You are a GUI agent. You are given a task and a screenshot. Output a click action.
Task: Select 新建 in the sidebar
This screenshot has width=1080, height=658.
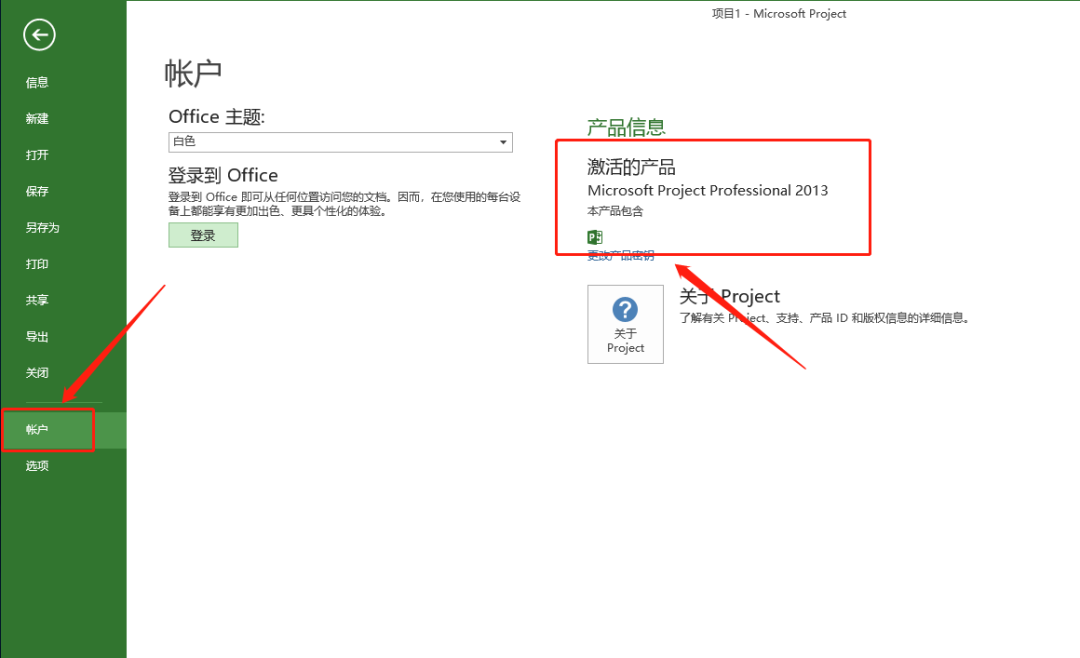tap(37, 119)
